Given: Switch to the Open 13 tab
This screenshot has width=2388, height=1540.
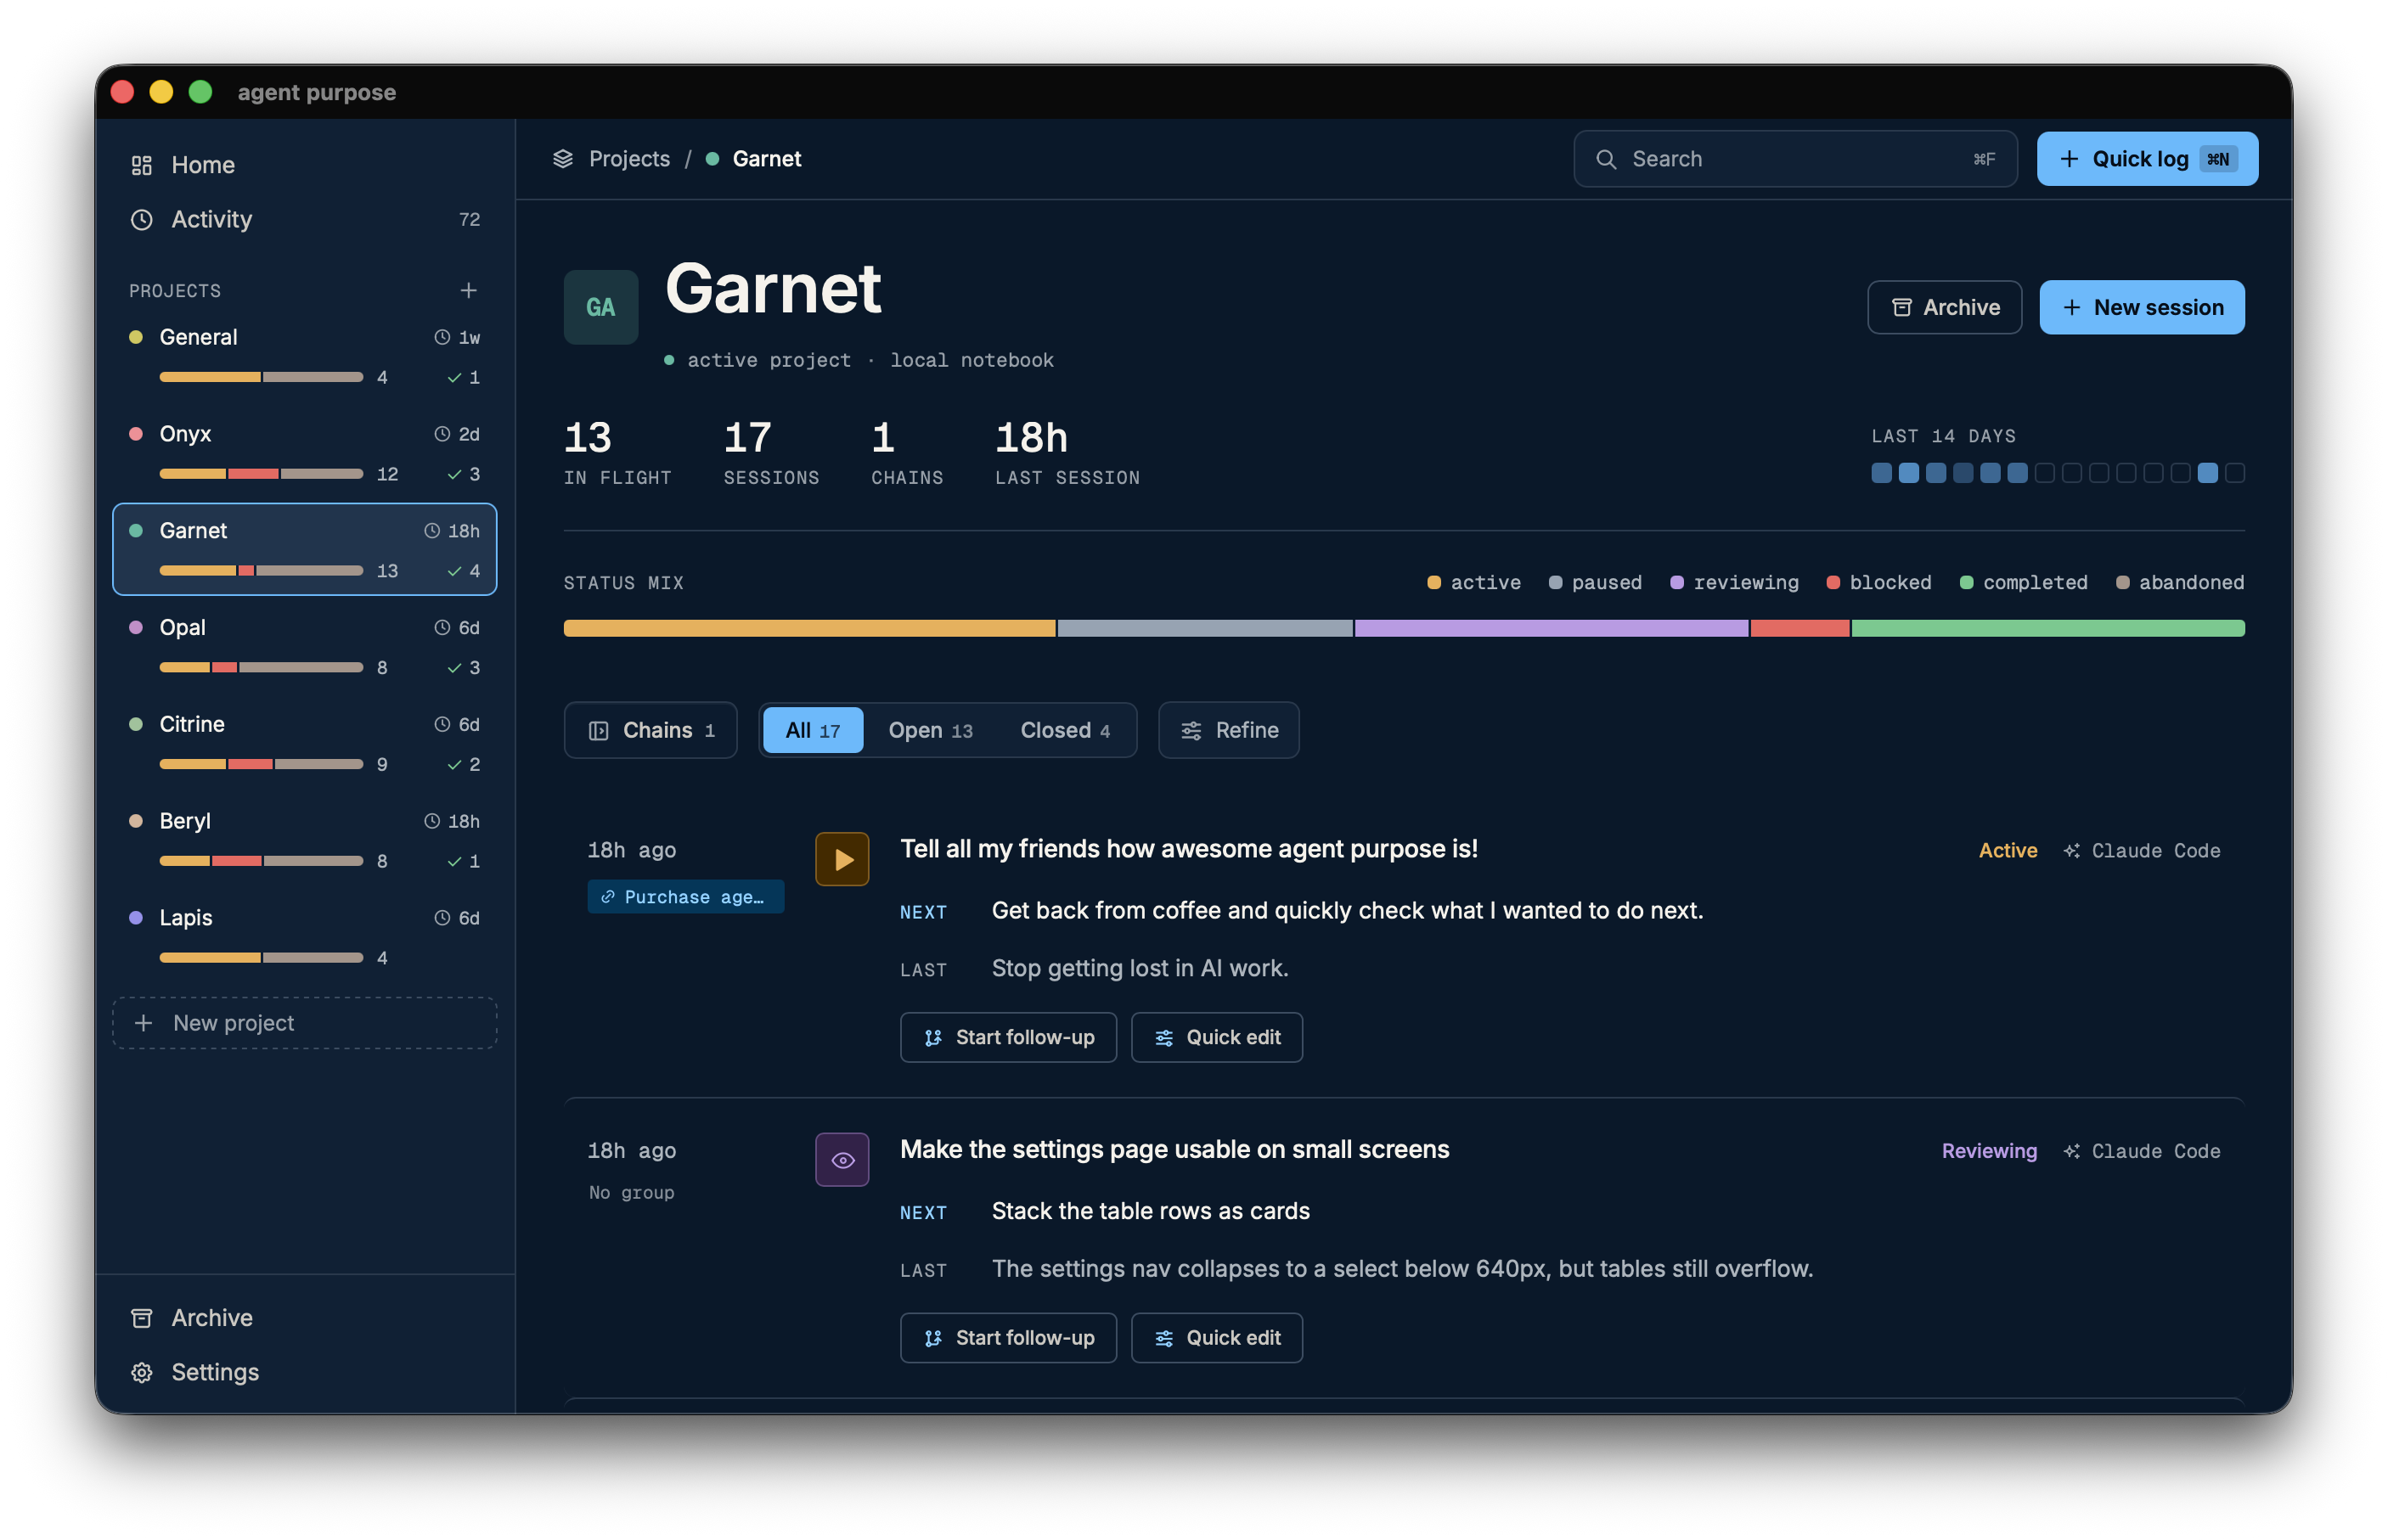Looking at the screenshot, I should [930, 730].
